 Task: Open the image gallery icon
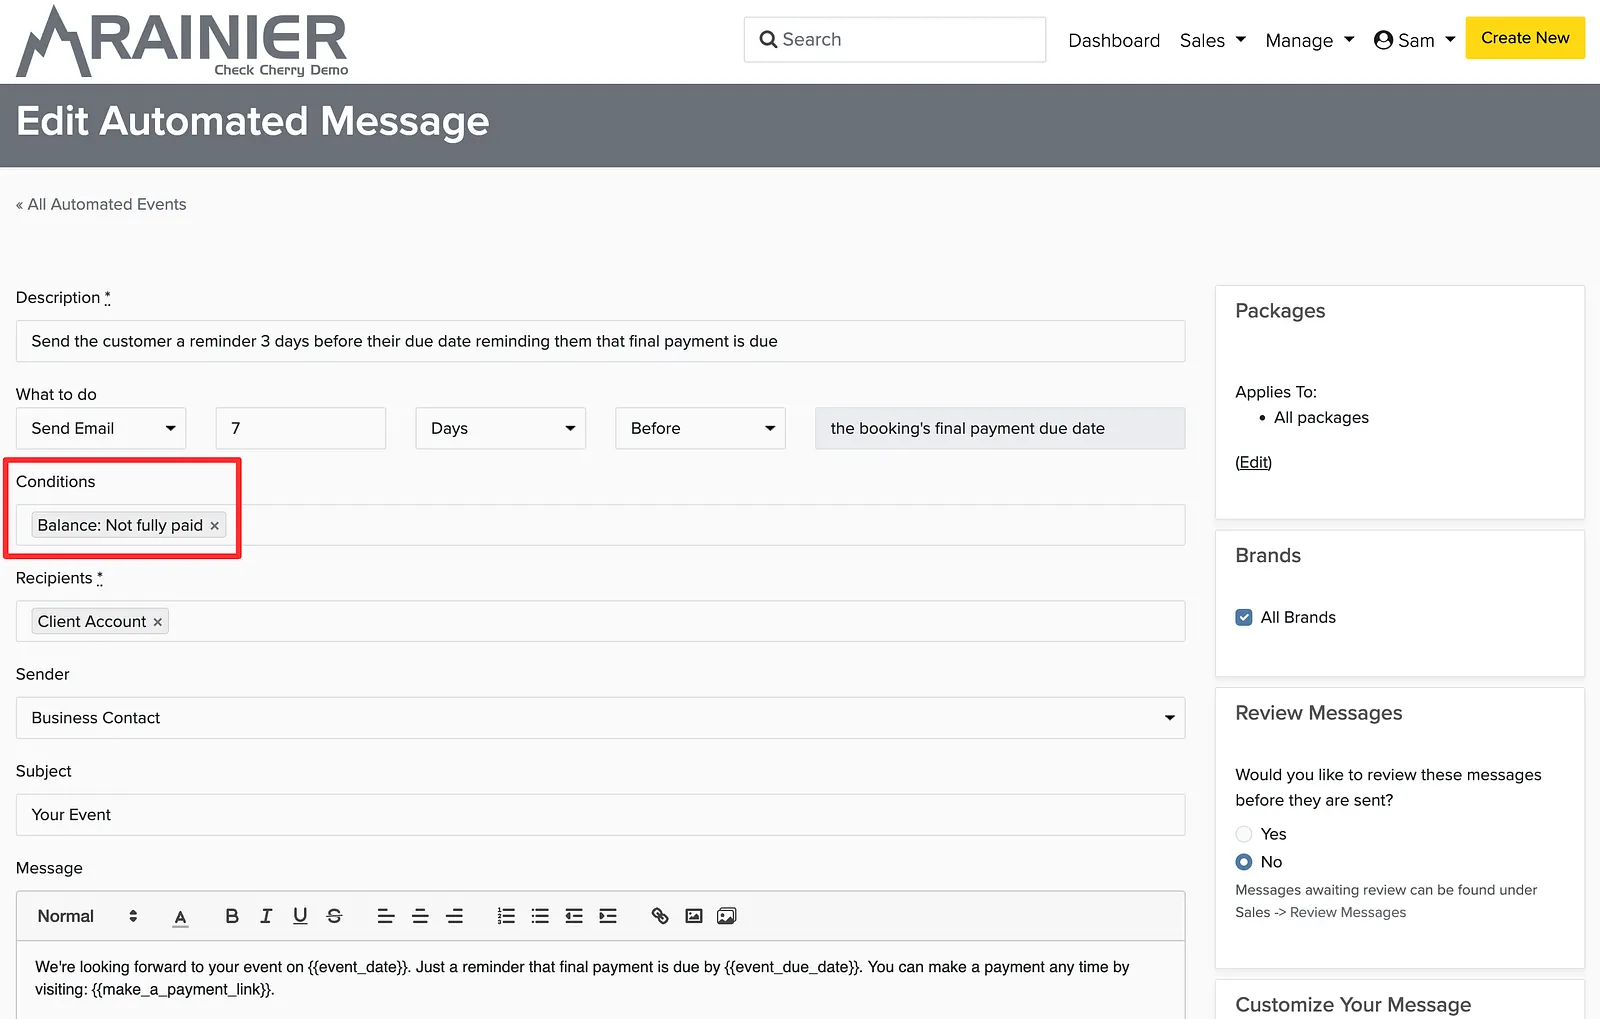[727, 916]
